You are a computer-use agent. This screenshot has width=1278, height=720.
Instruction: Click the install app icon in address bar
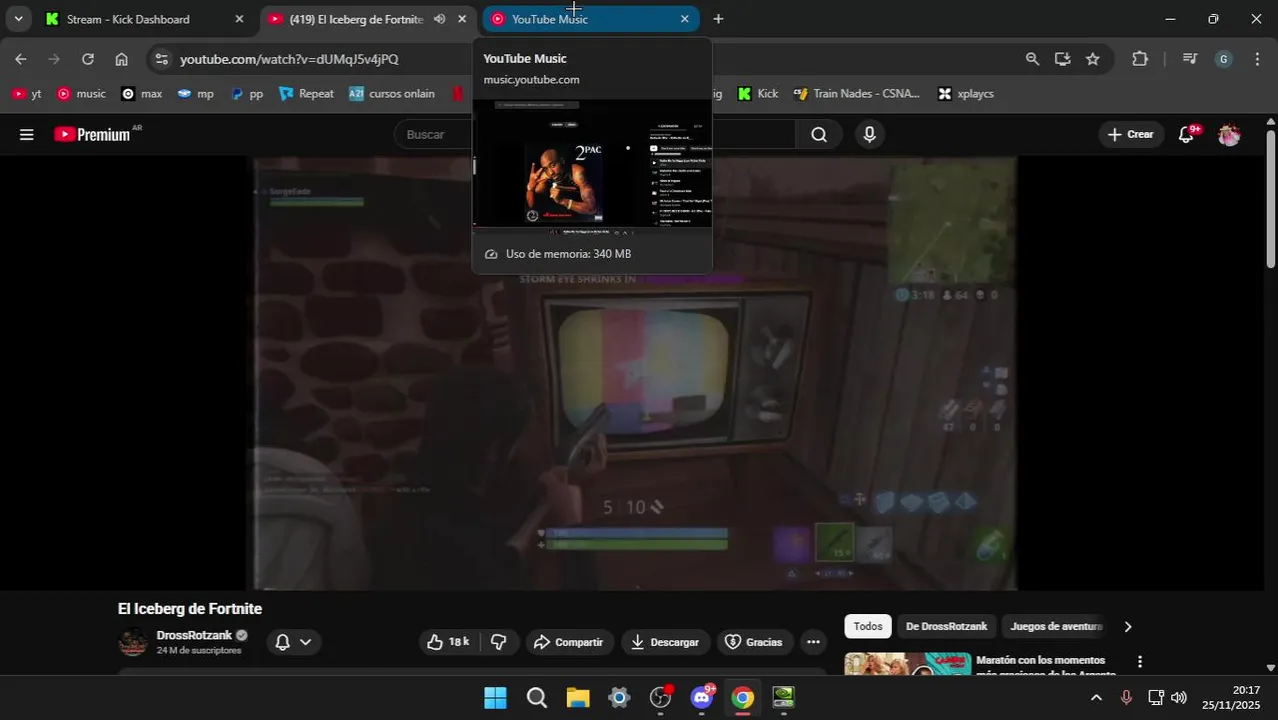(x=1062, y=59)
